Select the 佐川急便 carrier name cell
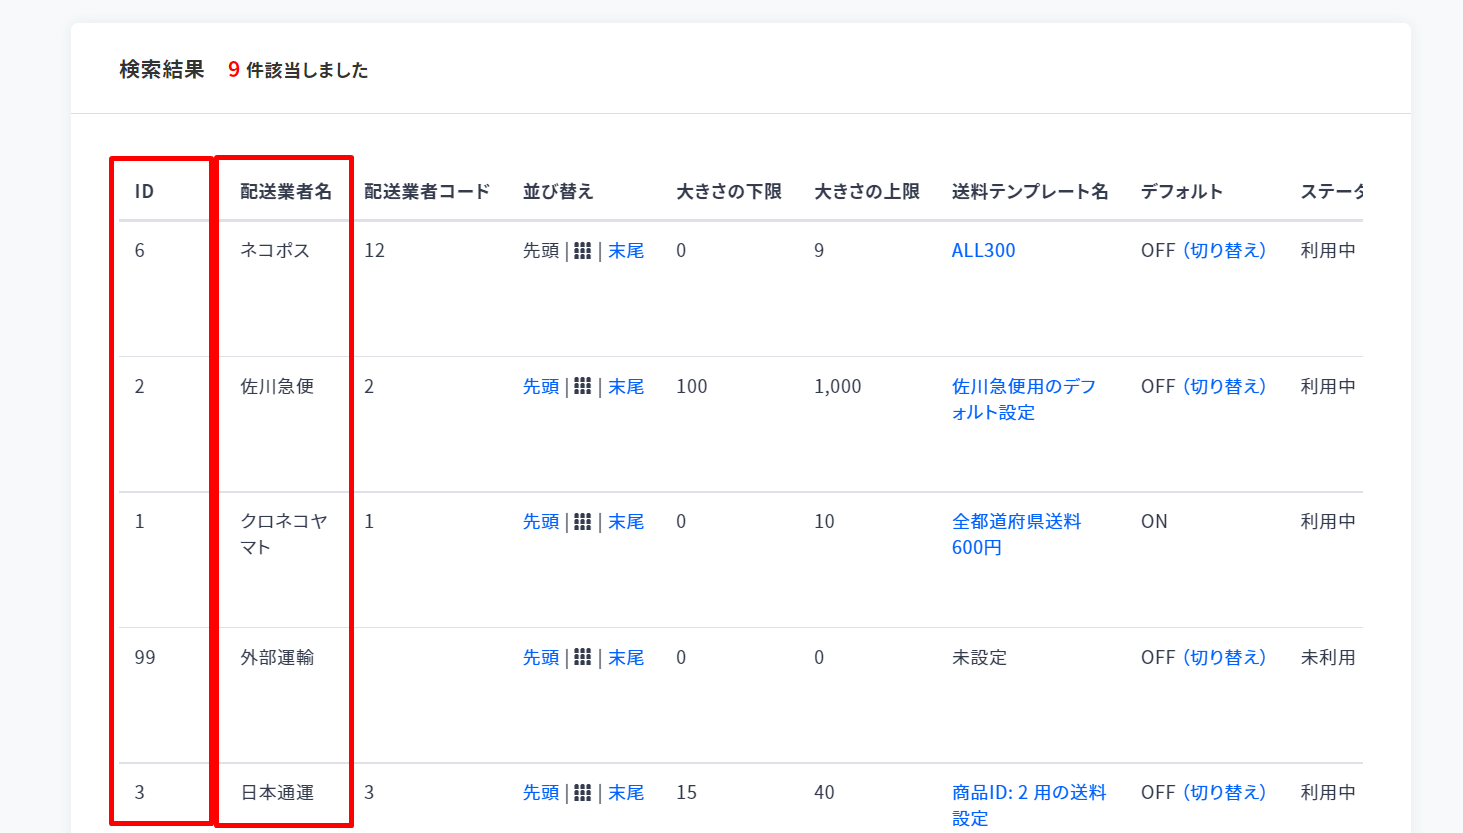 (277, 386)
